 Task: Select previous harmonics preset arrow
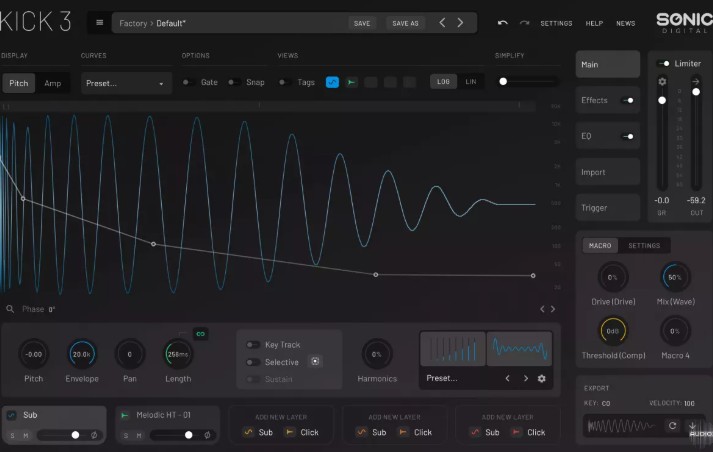click(507, 378)
